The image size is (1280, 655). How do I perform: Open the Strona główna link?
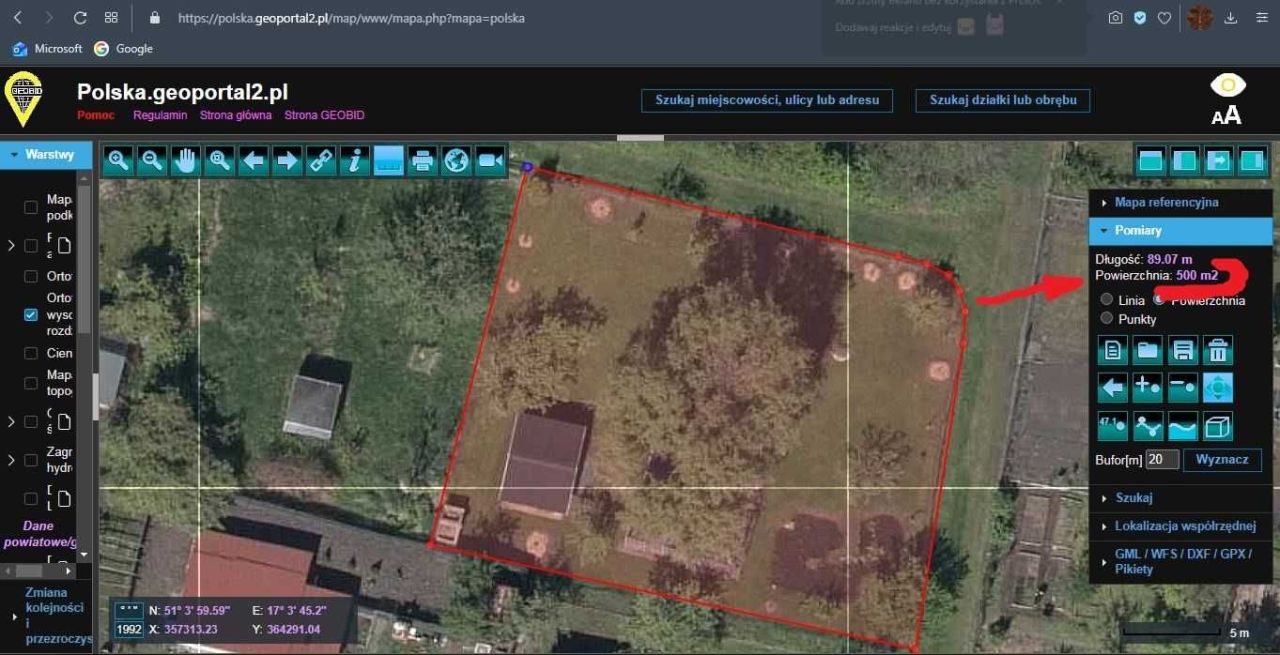[x=235, y=115]
